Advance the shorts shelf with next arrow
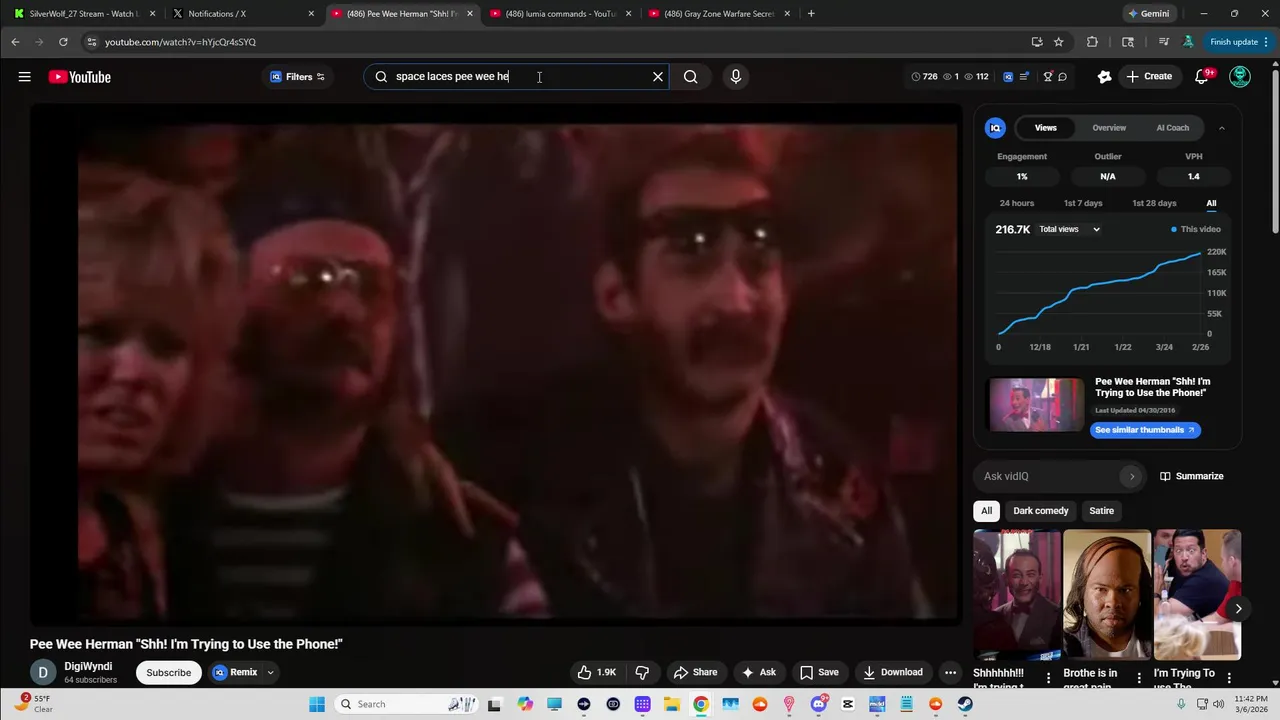The image size is (1280, 720). (x=1238, y=608)
